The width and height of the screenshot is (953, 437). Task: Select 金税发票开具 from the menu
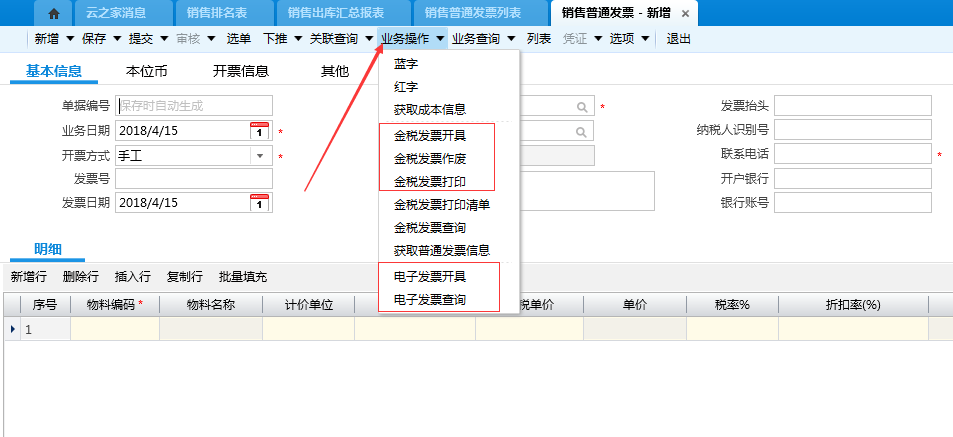429,135
